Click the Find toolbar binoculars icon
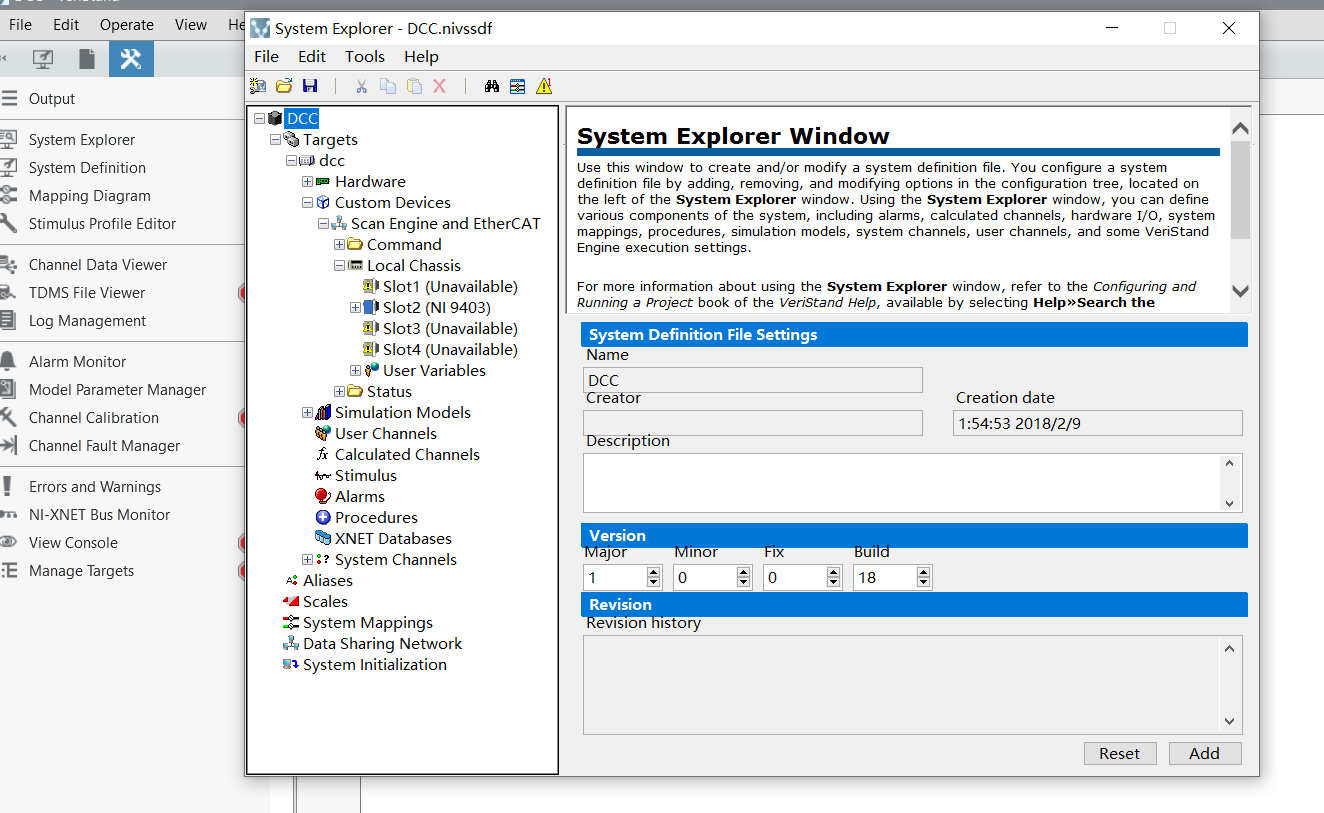 tap(491, 86)
